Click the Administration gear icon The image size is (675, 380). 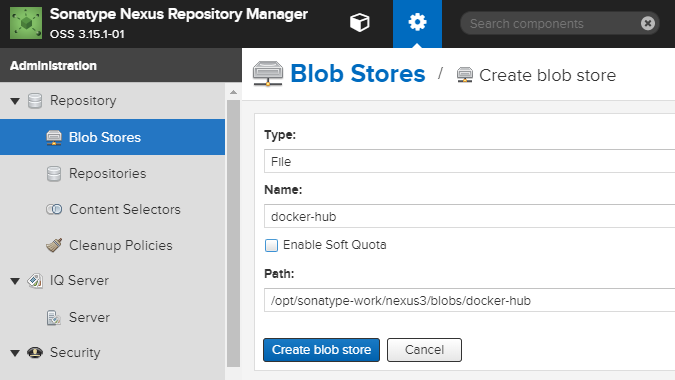pyautogui.click(x=417, y=22)
